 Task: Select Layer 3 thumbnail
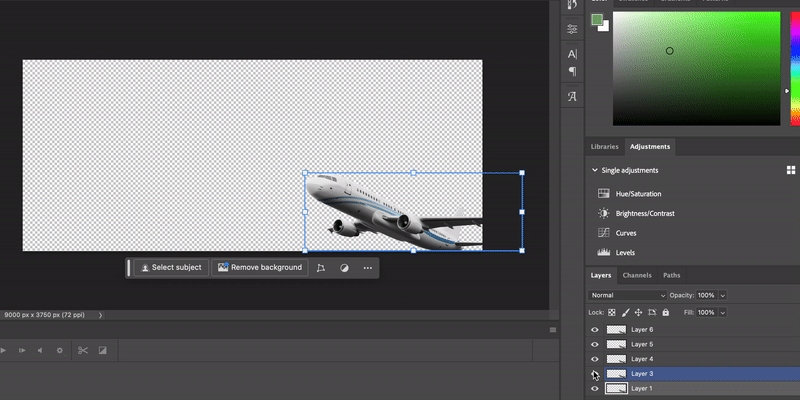coord(616,374)
